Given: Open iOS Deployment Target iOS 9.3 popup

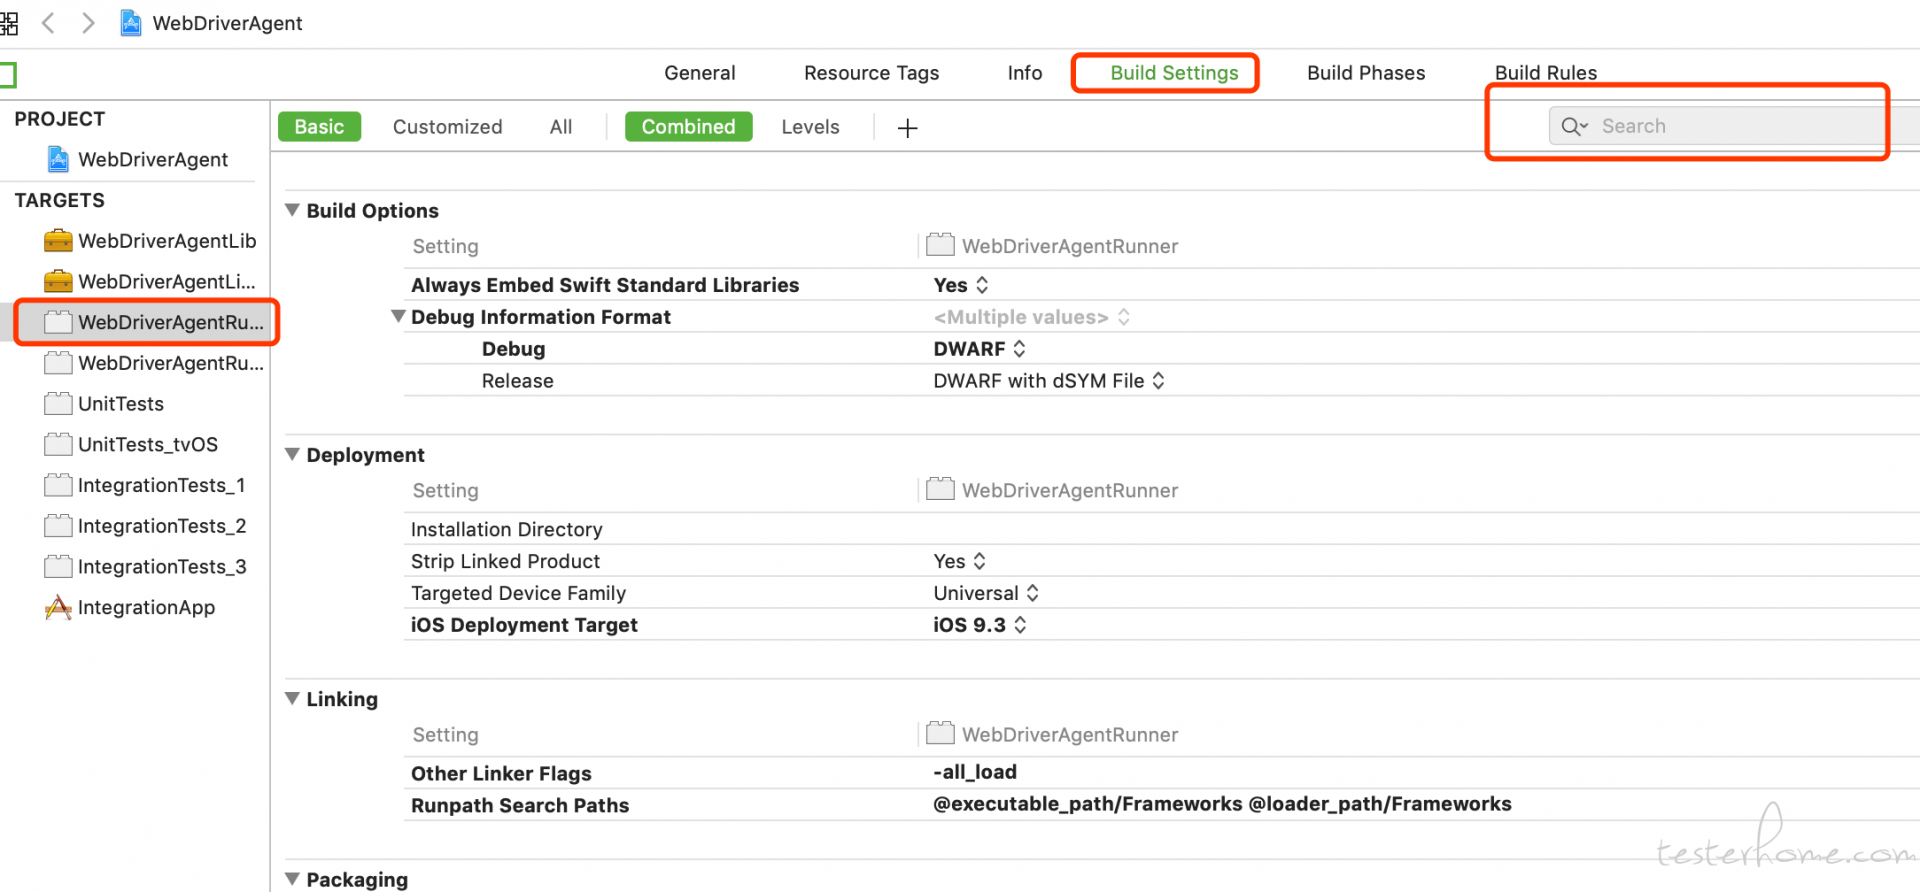Looking at the screenshot, I should pos(980,625).
